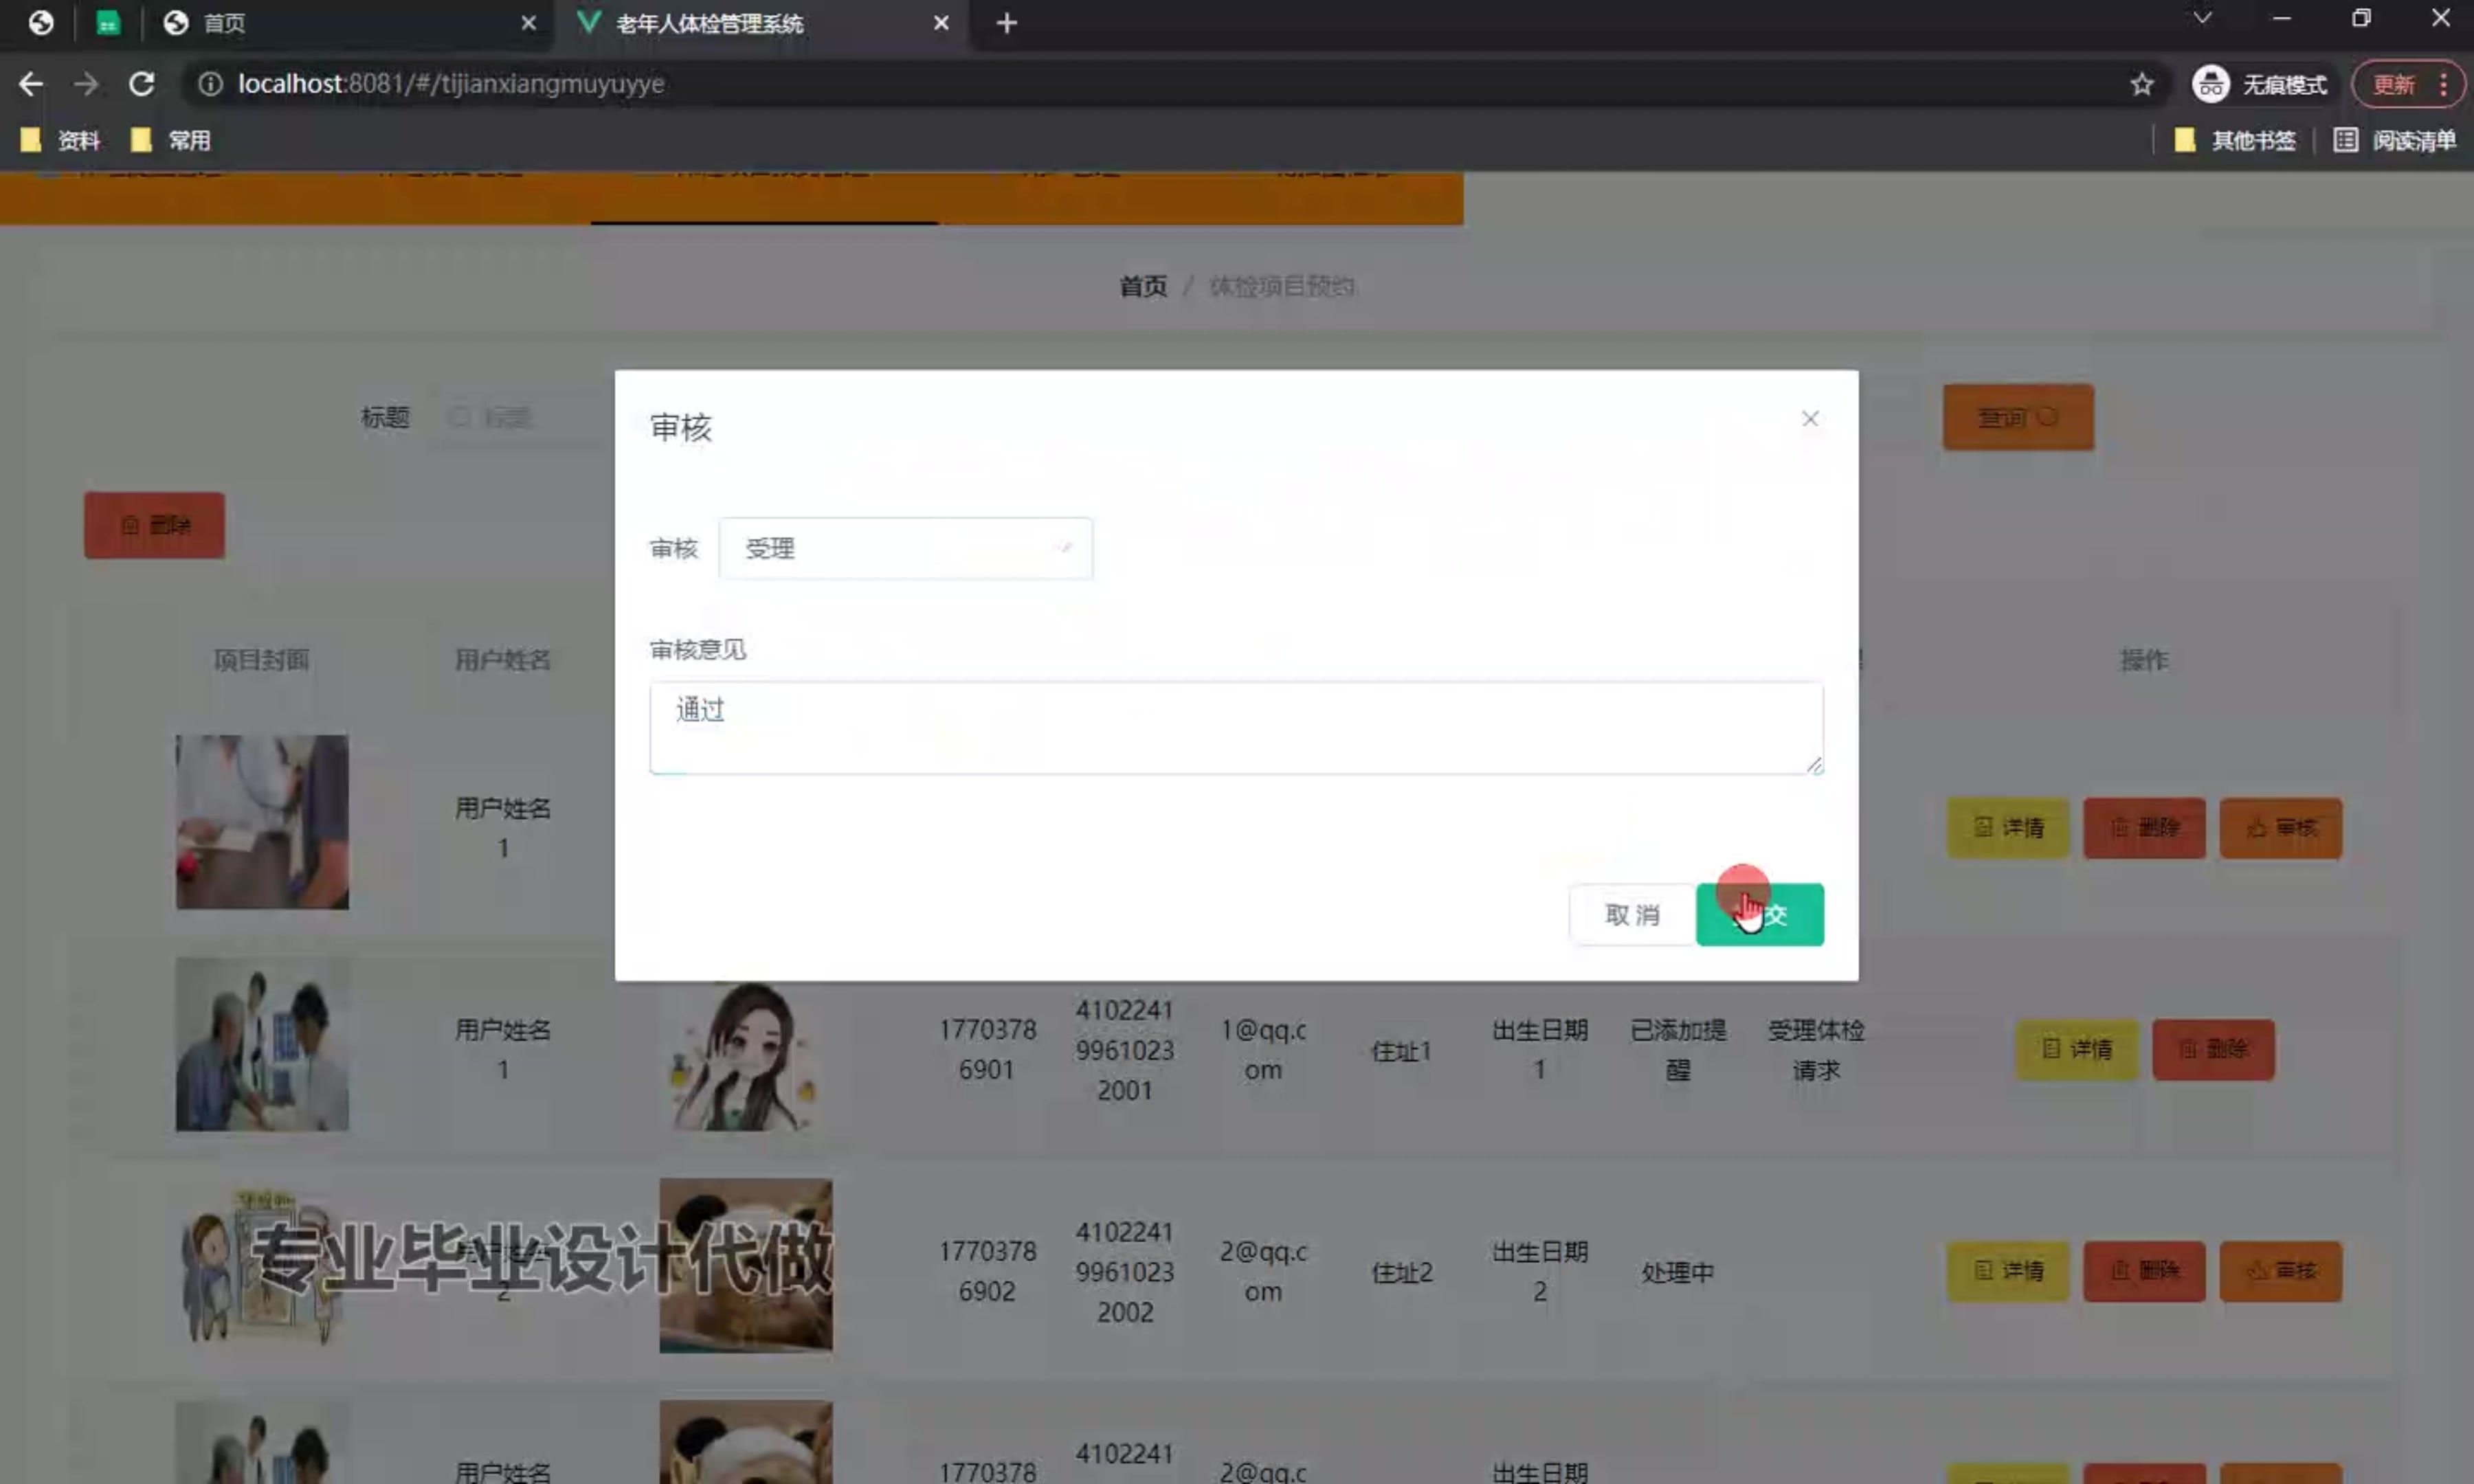This screenshot has width=2474, height=1484.
Task: Open the browser three-dot menu
Action: click(2443, 84)
